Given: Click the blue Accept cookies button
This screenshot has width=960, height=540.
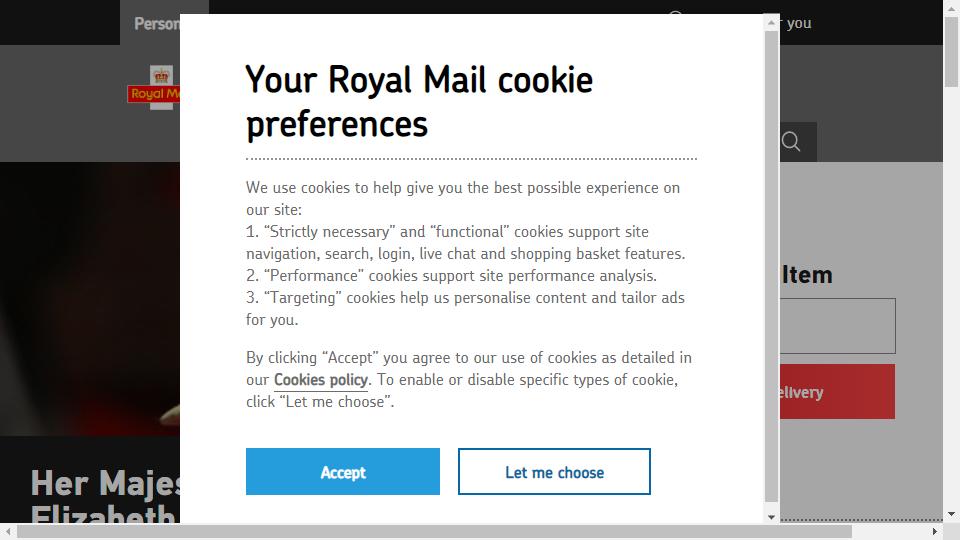Looking at the screenshot, I should pyautogui.click(x=343, y=471).
